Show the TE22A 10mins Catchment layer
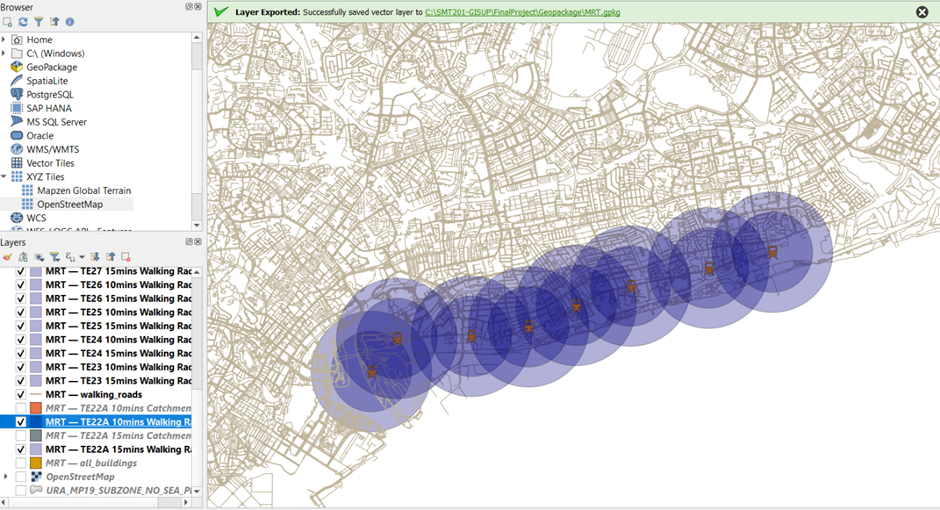 (x=21, y=408)
